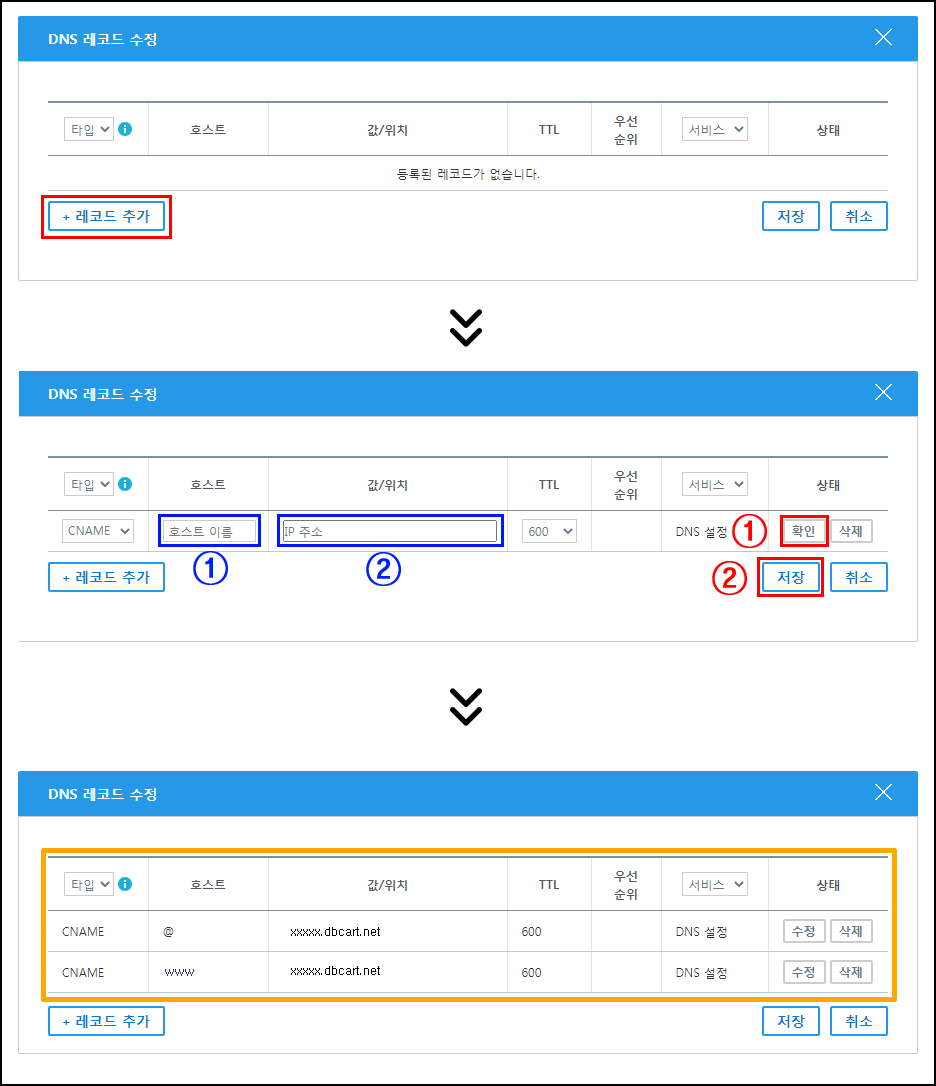Close the dialog containing the 확인 button
The width and height of the screenshot is (936, 1086).
coord(883,393)
